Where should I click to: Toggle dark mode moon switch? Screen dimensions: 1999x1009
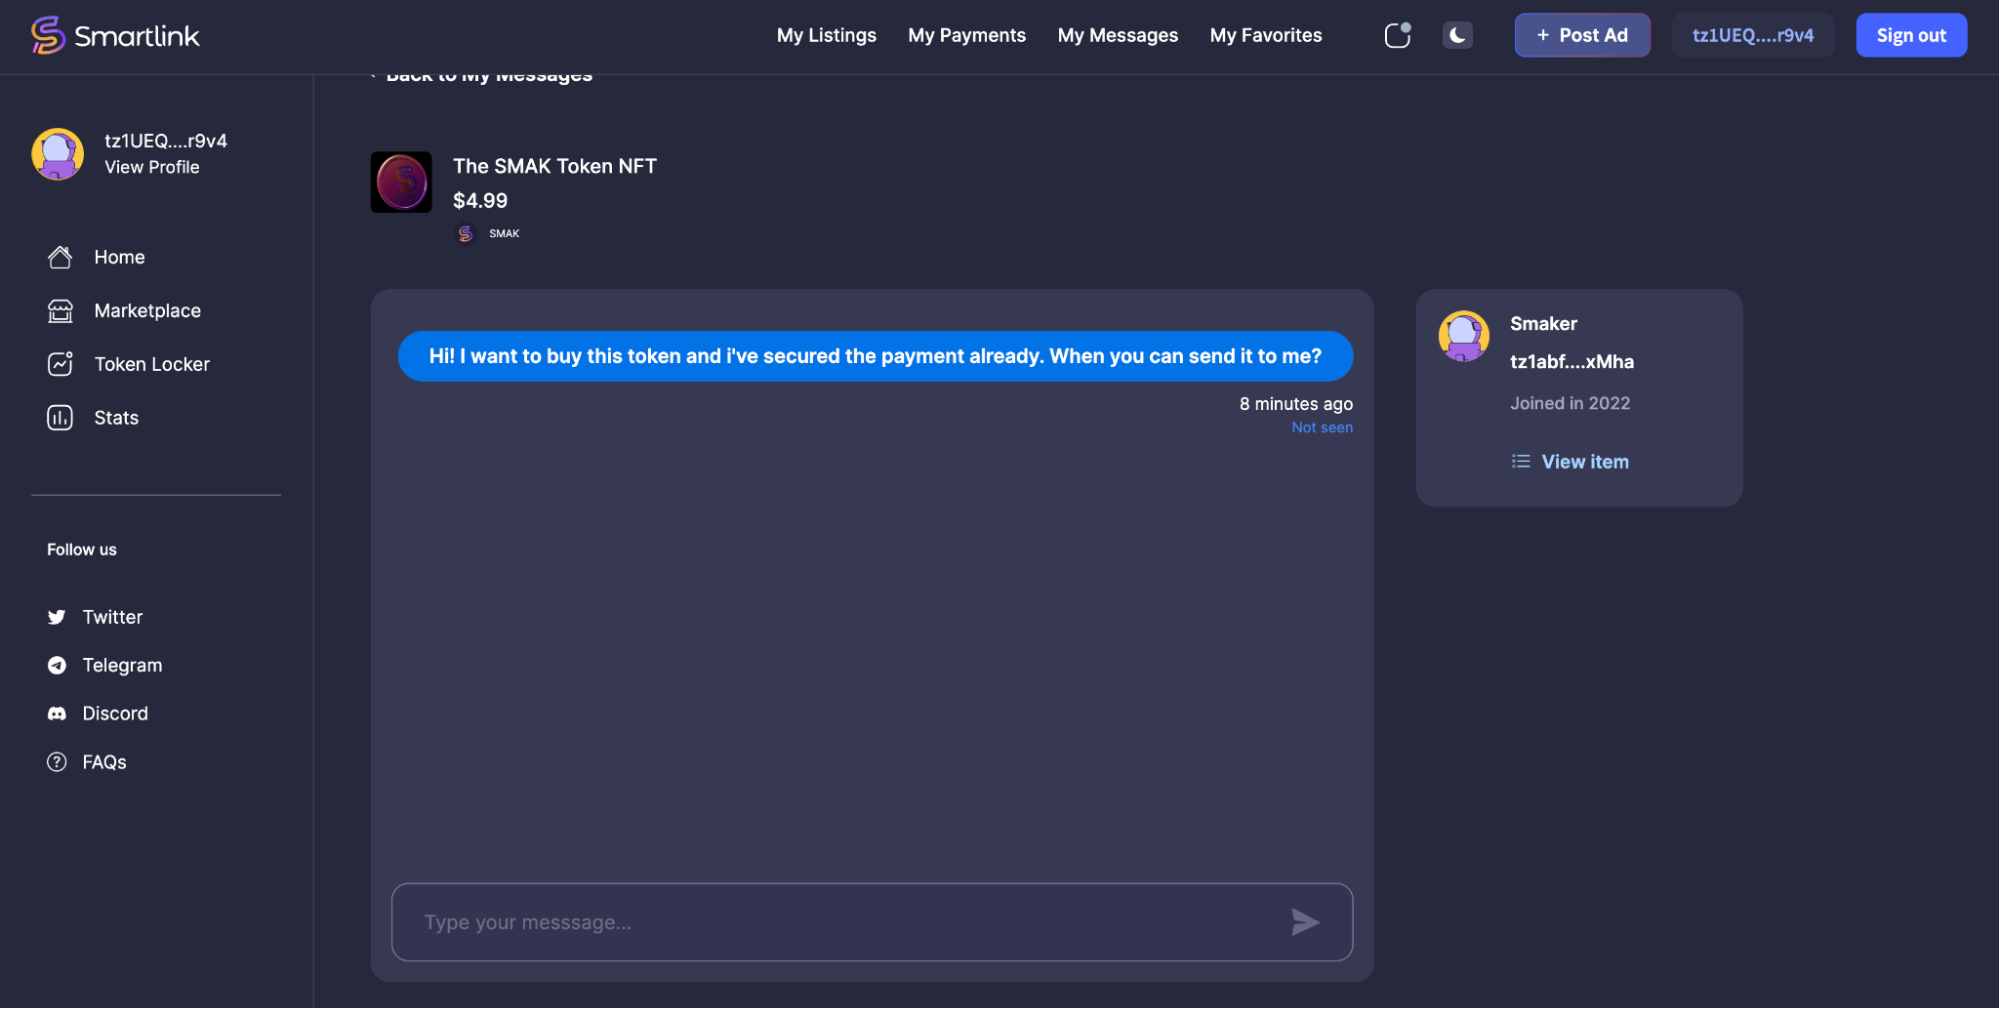[x=1457, y=35]
